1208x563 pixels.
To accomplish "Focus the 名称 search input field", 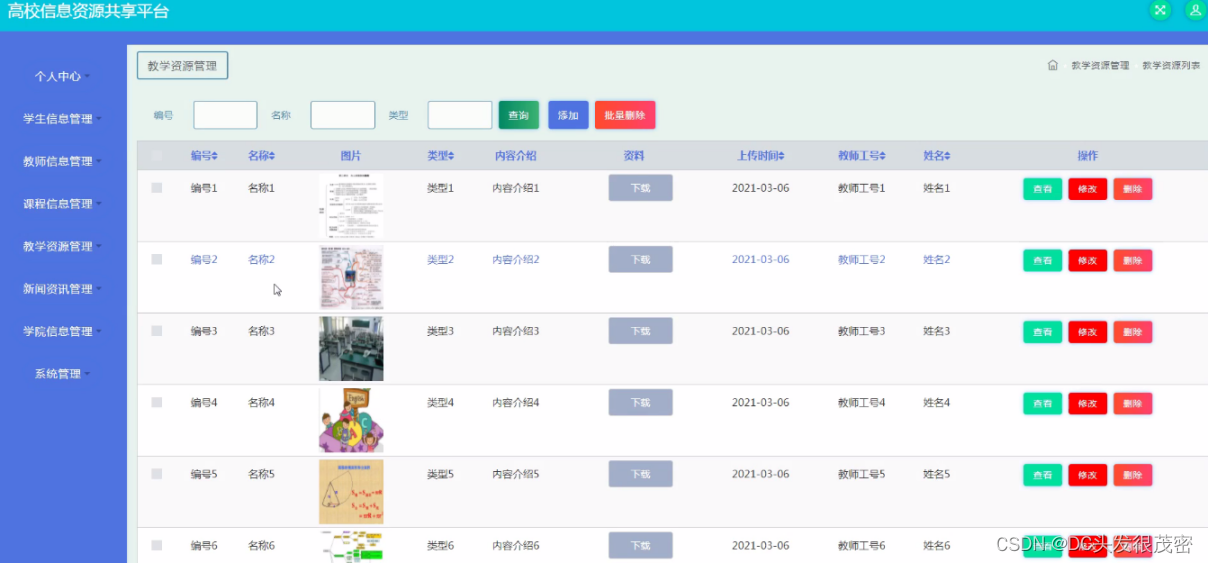I will (x=343, y=115).
